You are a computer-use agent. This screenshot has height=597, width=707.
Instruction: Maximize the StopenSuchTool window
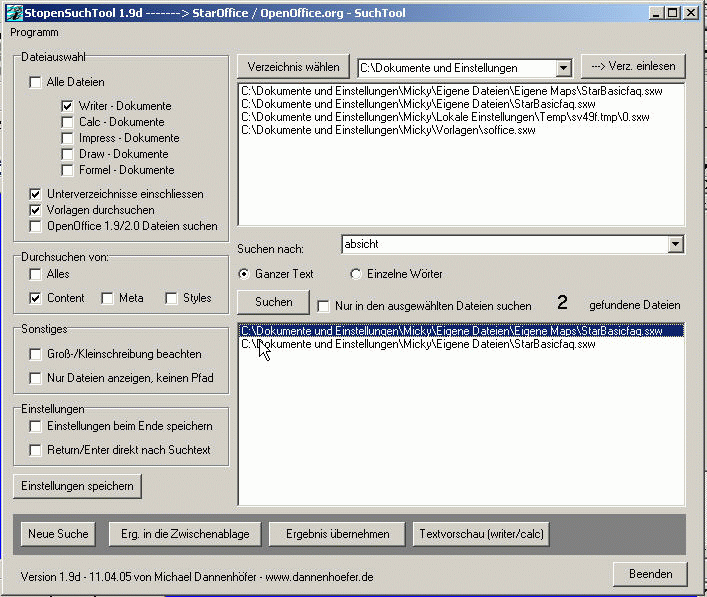pos(672,13)
